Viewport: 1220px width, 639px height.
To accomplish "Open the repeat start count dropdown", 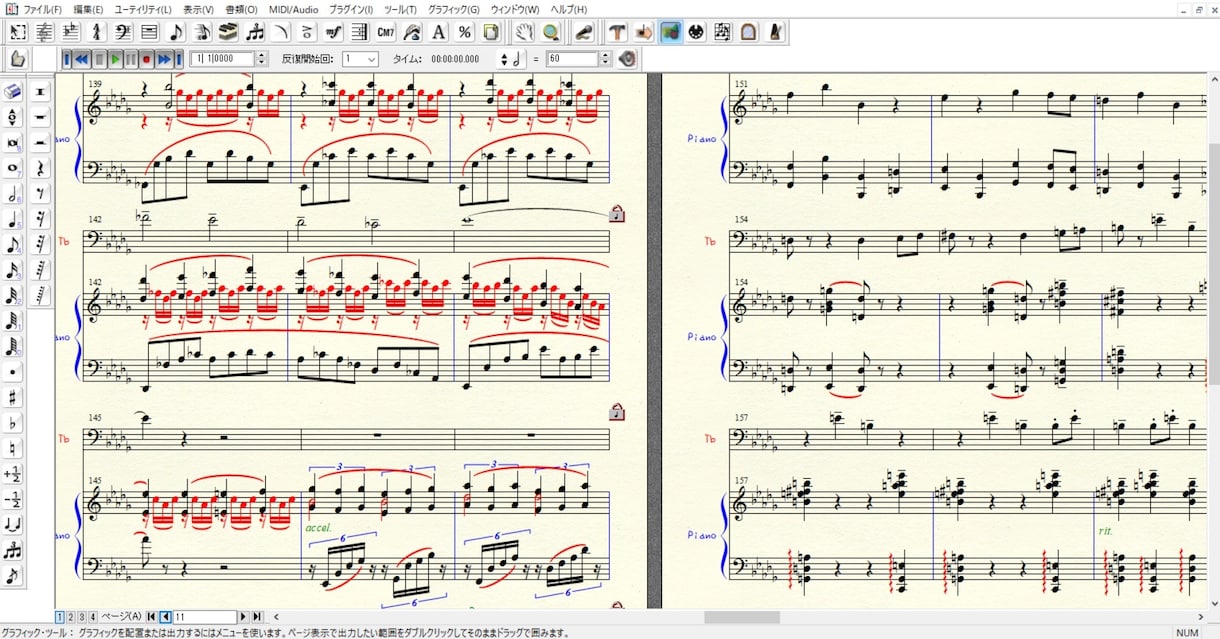I will (360, 59).
